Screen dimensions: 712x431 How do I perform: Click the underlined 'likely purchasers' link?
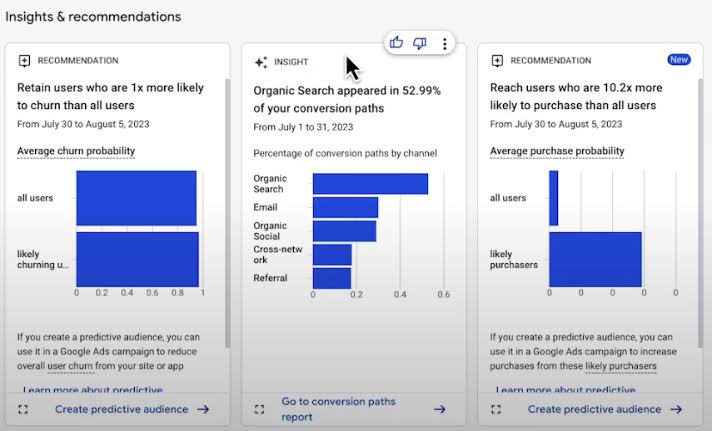coord(620,366)
